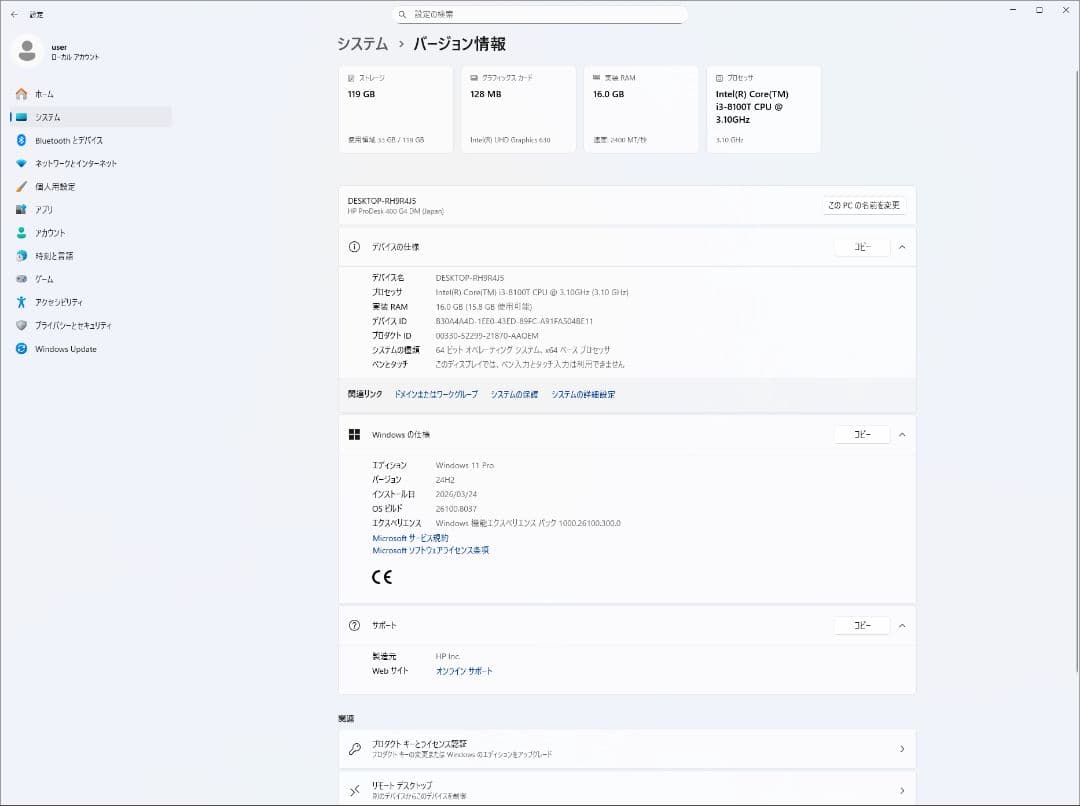This screenshot has width=1080, height=806.
Task: Click この PC の名前を変更 button
Action: point(864,205)
